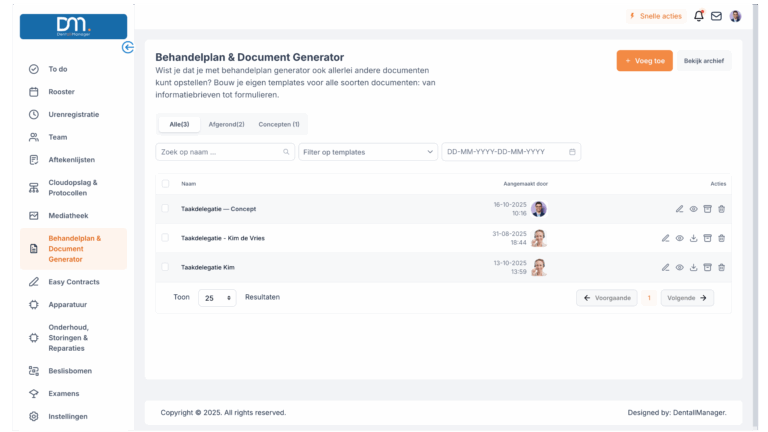Click Bekijk archief button
Viewport: 768px width, 432px height.
(x=704, y=61)
